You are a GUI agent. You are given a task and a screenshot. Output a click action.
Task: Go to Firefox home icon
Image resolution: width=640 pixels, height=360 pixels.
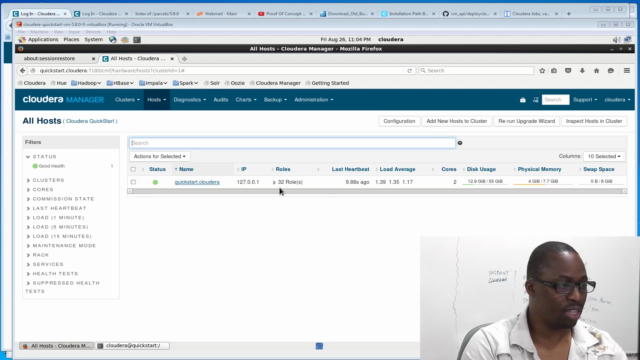pyautogui.click(x=596, y=71)
